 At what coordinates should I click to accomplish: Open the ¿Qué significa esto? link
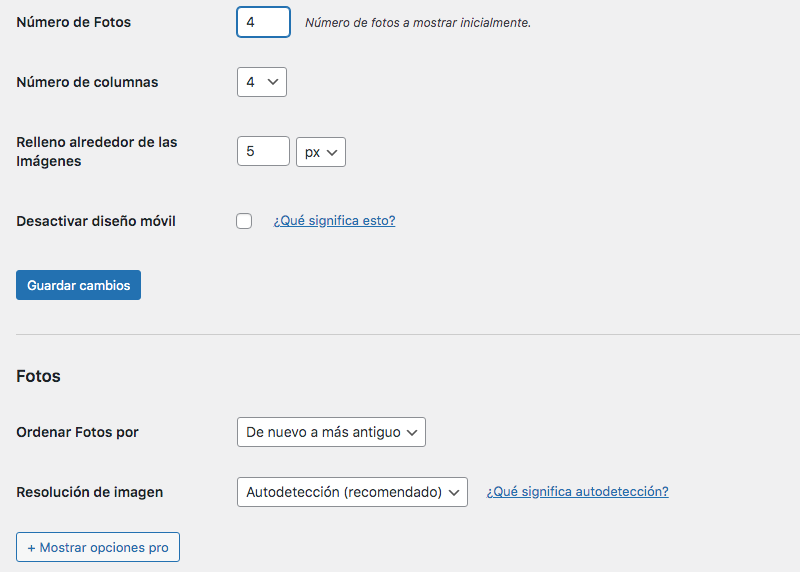click(334, 220)
